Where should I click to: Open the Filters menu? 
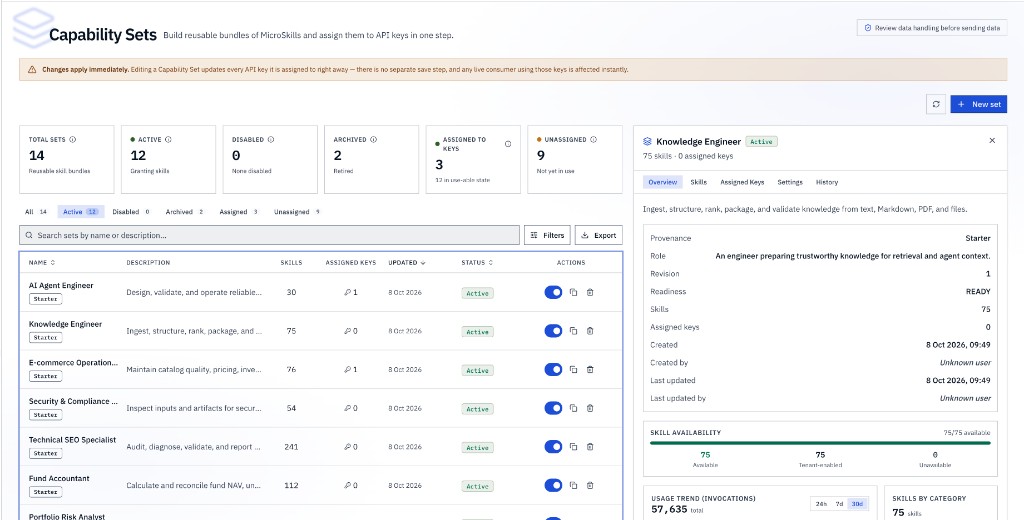[547, 235]
